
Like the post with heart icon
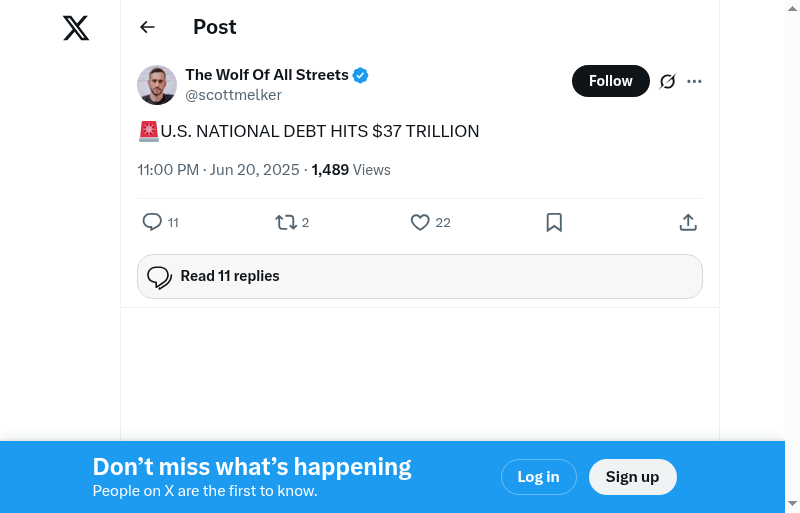(420, 222)
